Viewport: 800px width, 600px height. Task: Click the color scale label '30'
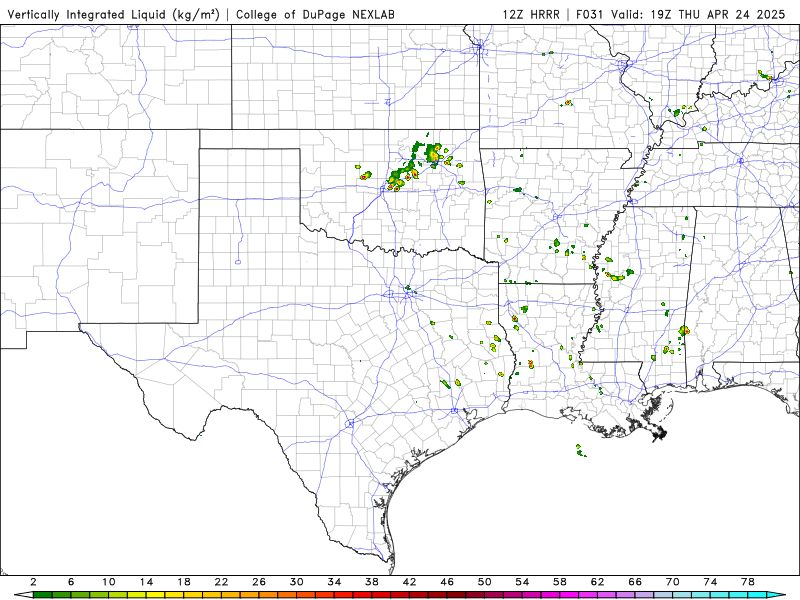(x=296, y=582)
